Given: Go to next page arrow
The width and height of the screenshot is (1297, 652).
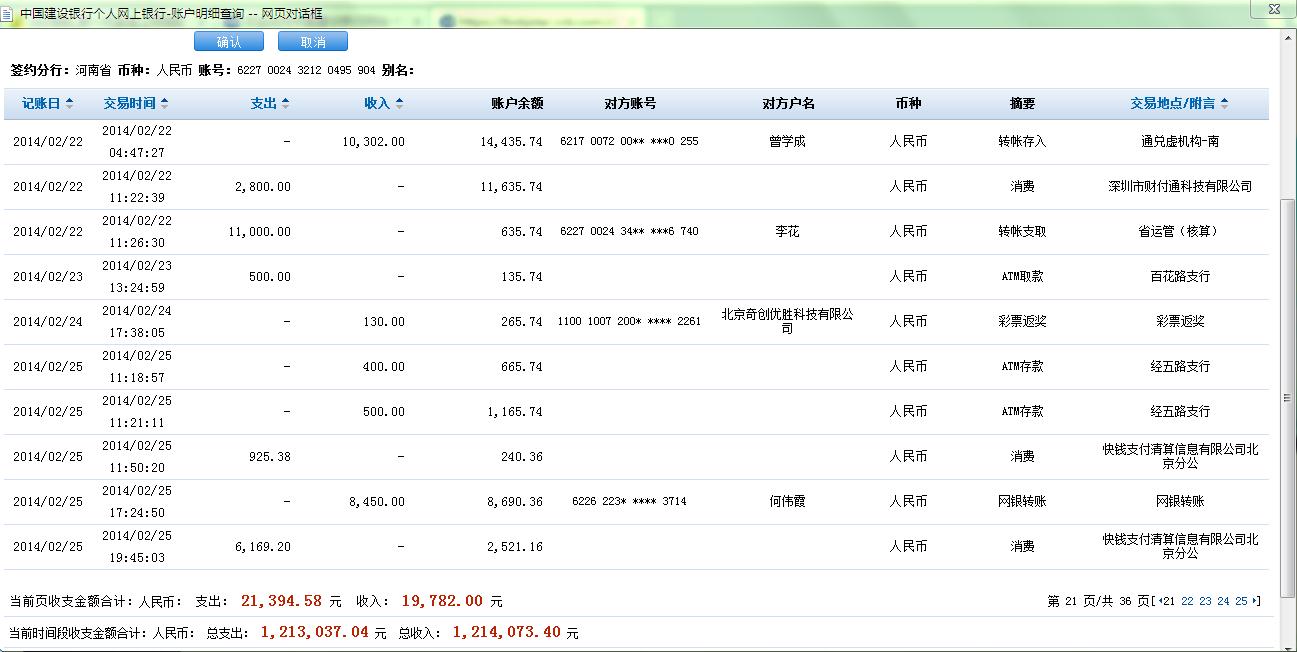Looking at the screenshot, I should pyautogui.click(x=1256, y=601).
